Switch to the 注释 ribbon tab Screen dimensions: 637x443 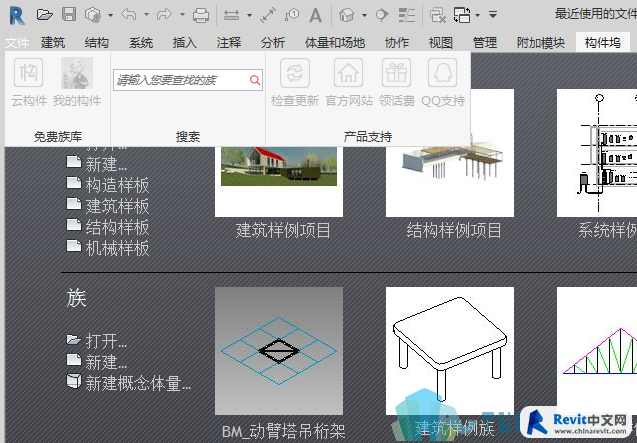pyautogui.click(x=229, y=43)
